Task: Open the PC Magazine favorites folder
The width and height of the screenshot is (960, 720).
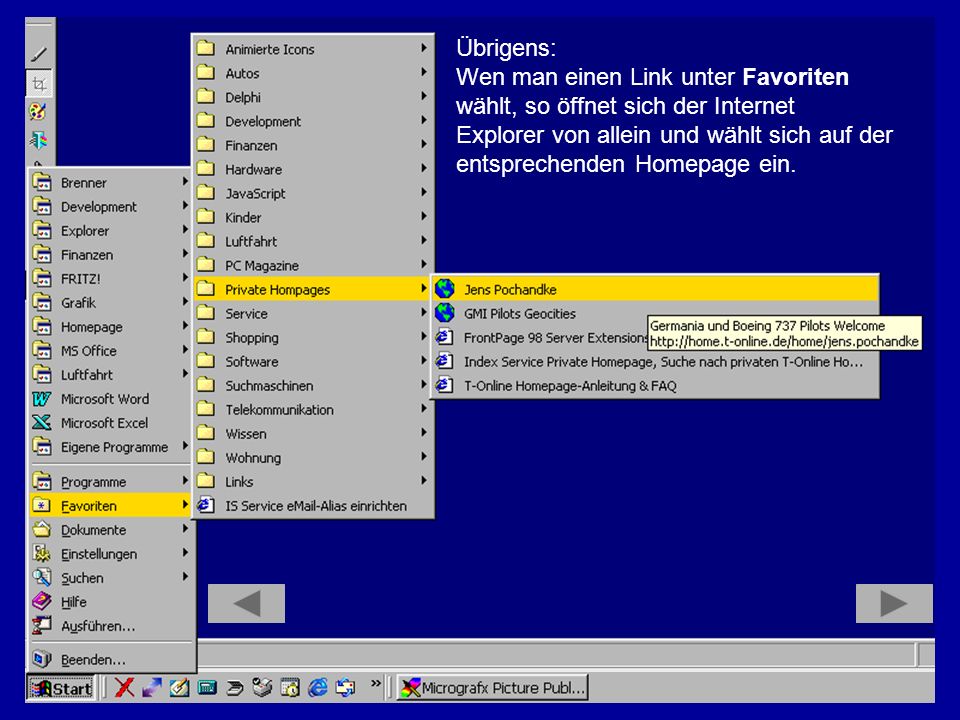Action: (312, 265)
